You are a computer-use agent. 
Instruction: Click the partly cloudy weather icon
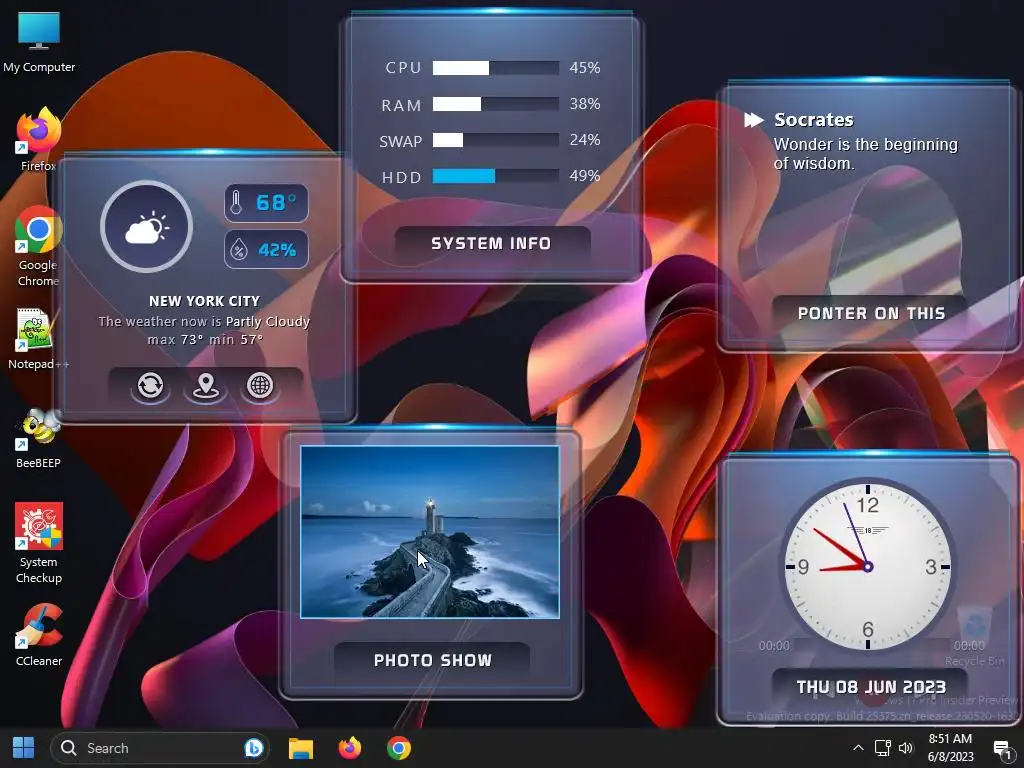click(146, 227)
